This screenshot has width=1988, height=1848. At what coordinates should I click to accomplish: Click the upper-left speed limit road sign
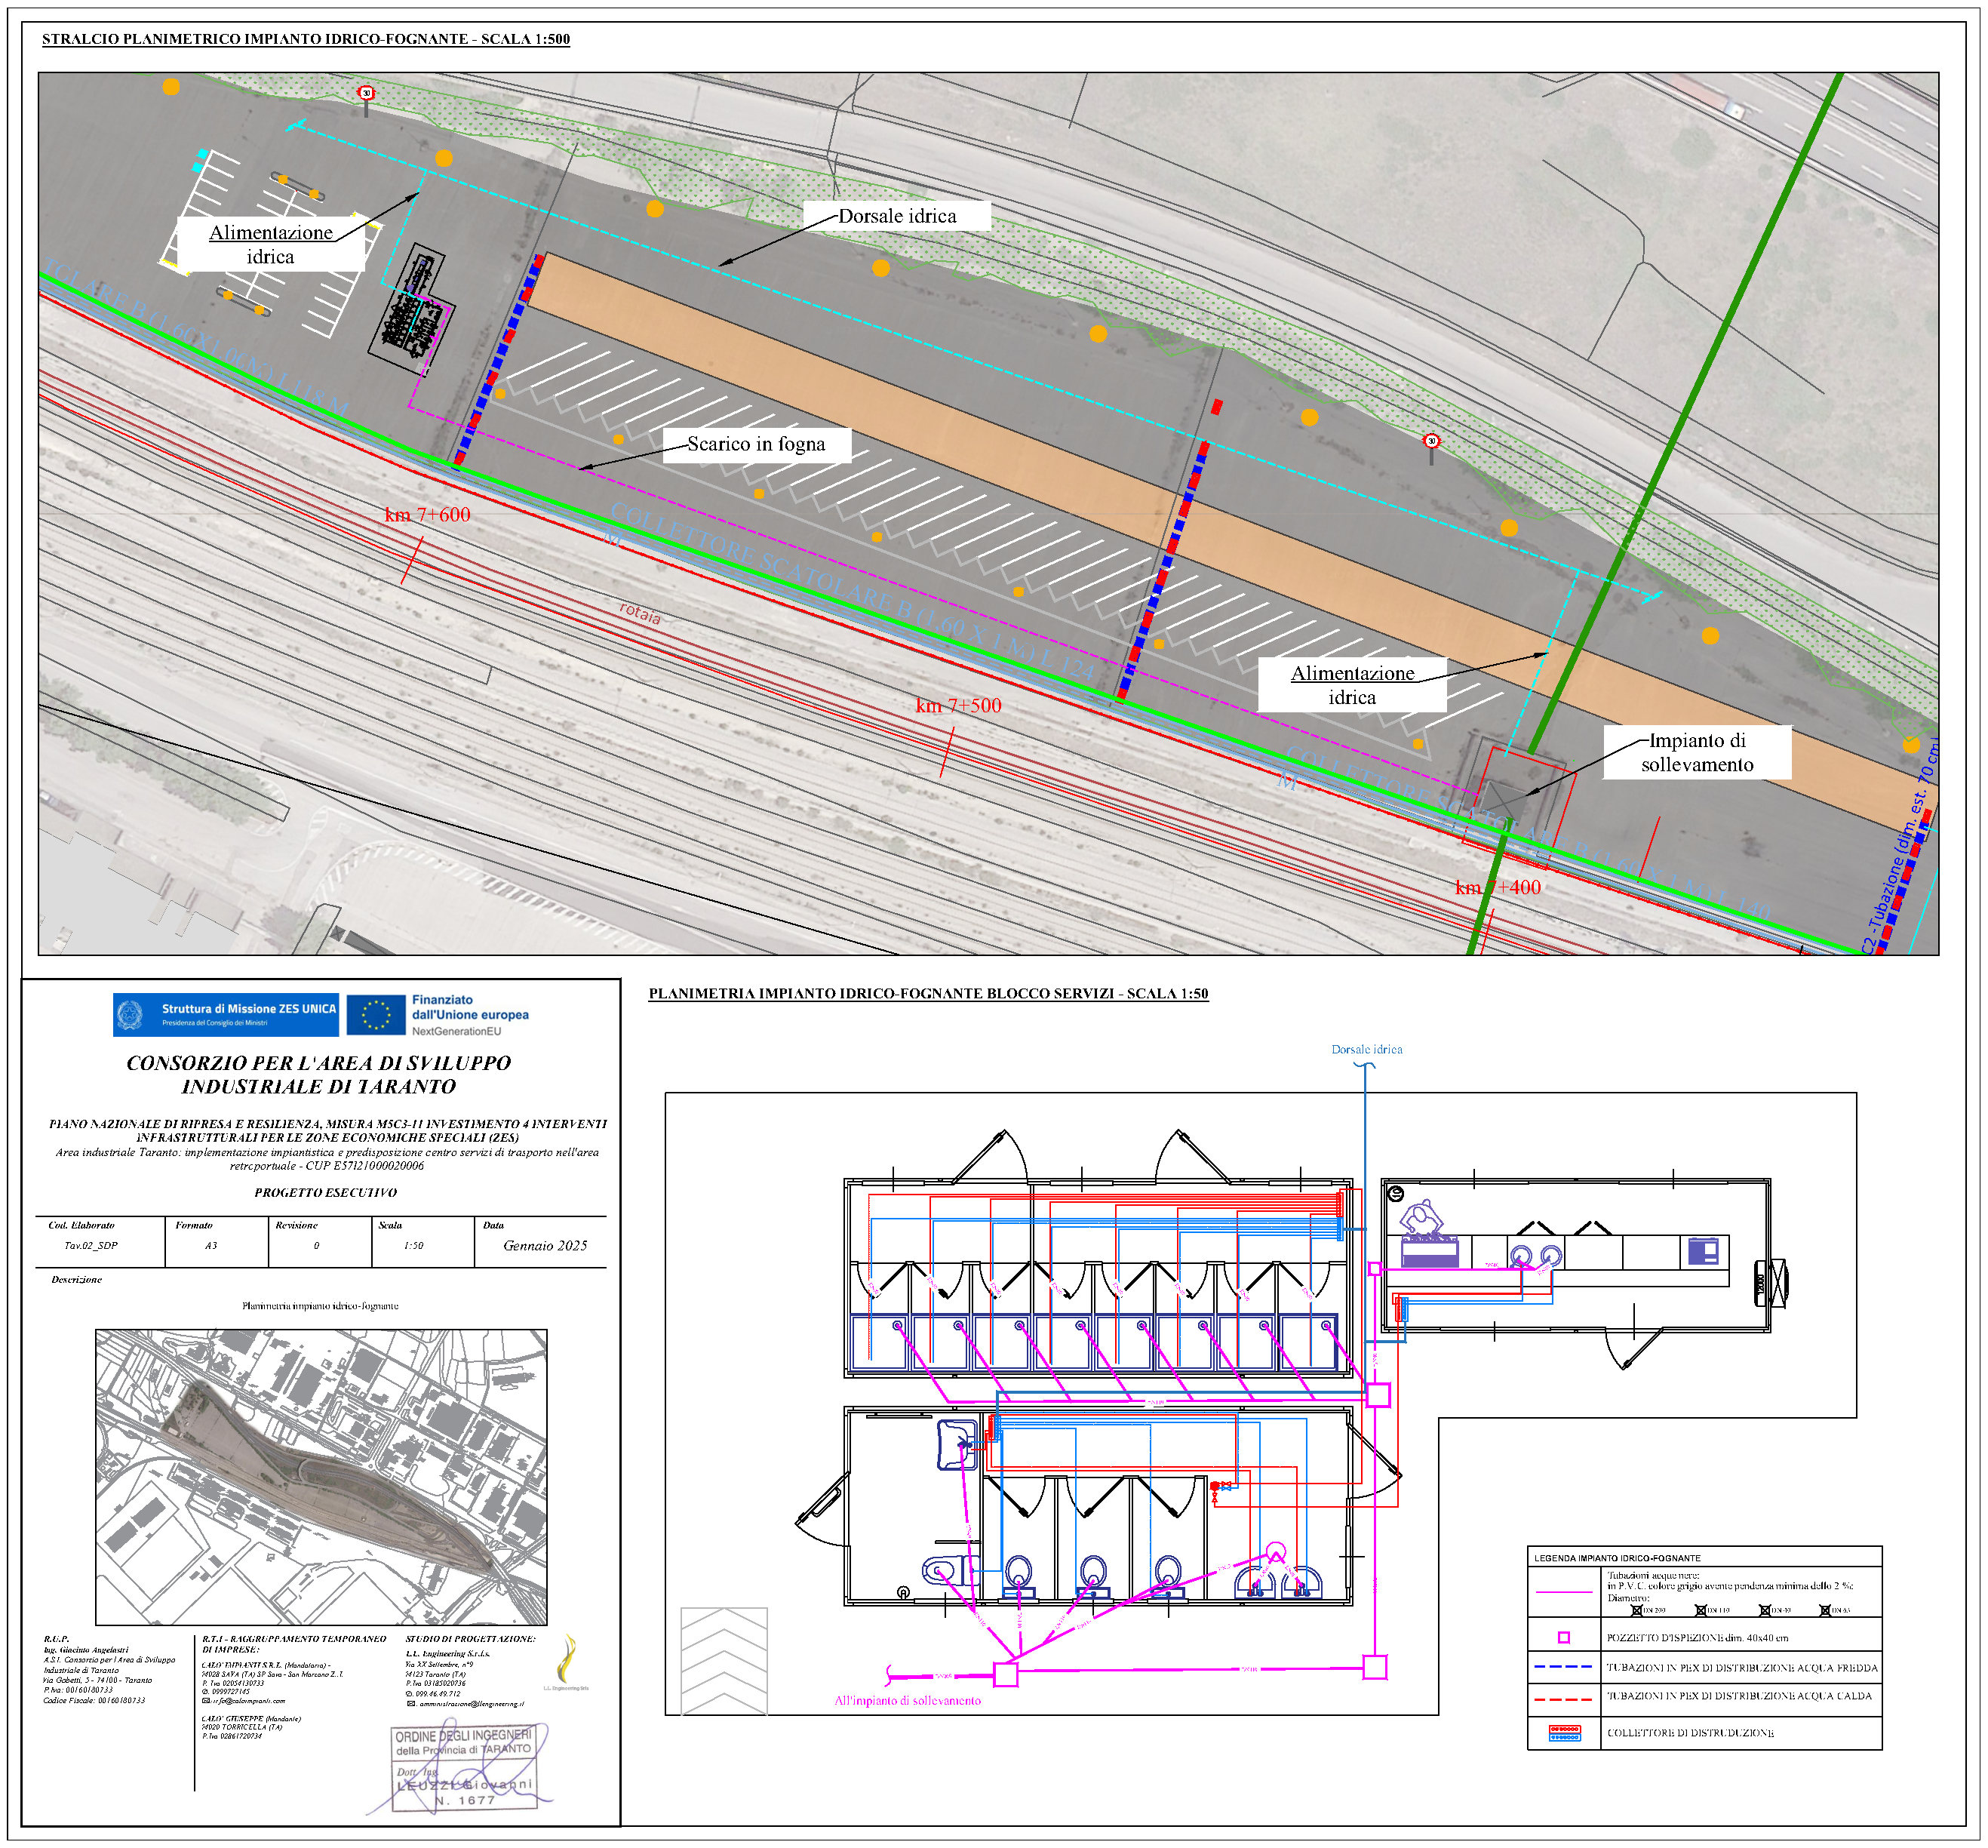(x=366, y=93)
